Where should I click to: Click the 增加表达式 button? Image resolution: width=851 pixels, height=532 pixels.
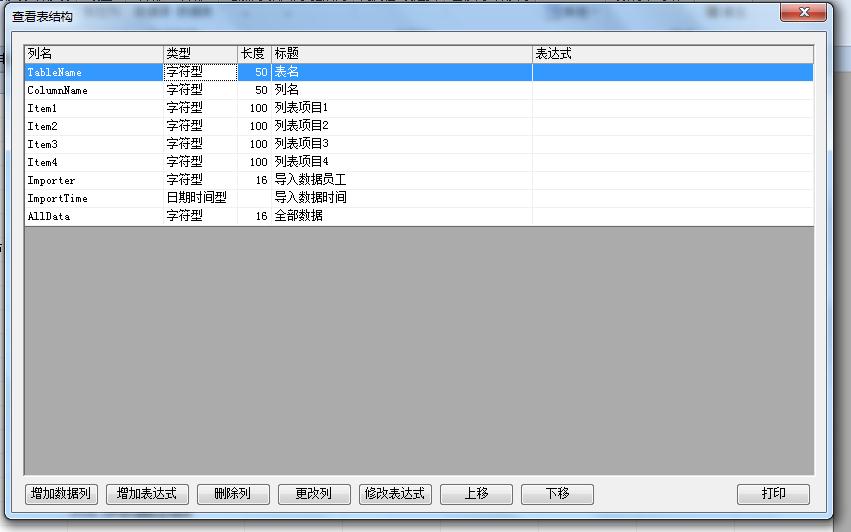pos(147,494)
